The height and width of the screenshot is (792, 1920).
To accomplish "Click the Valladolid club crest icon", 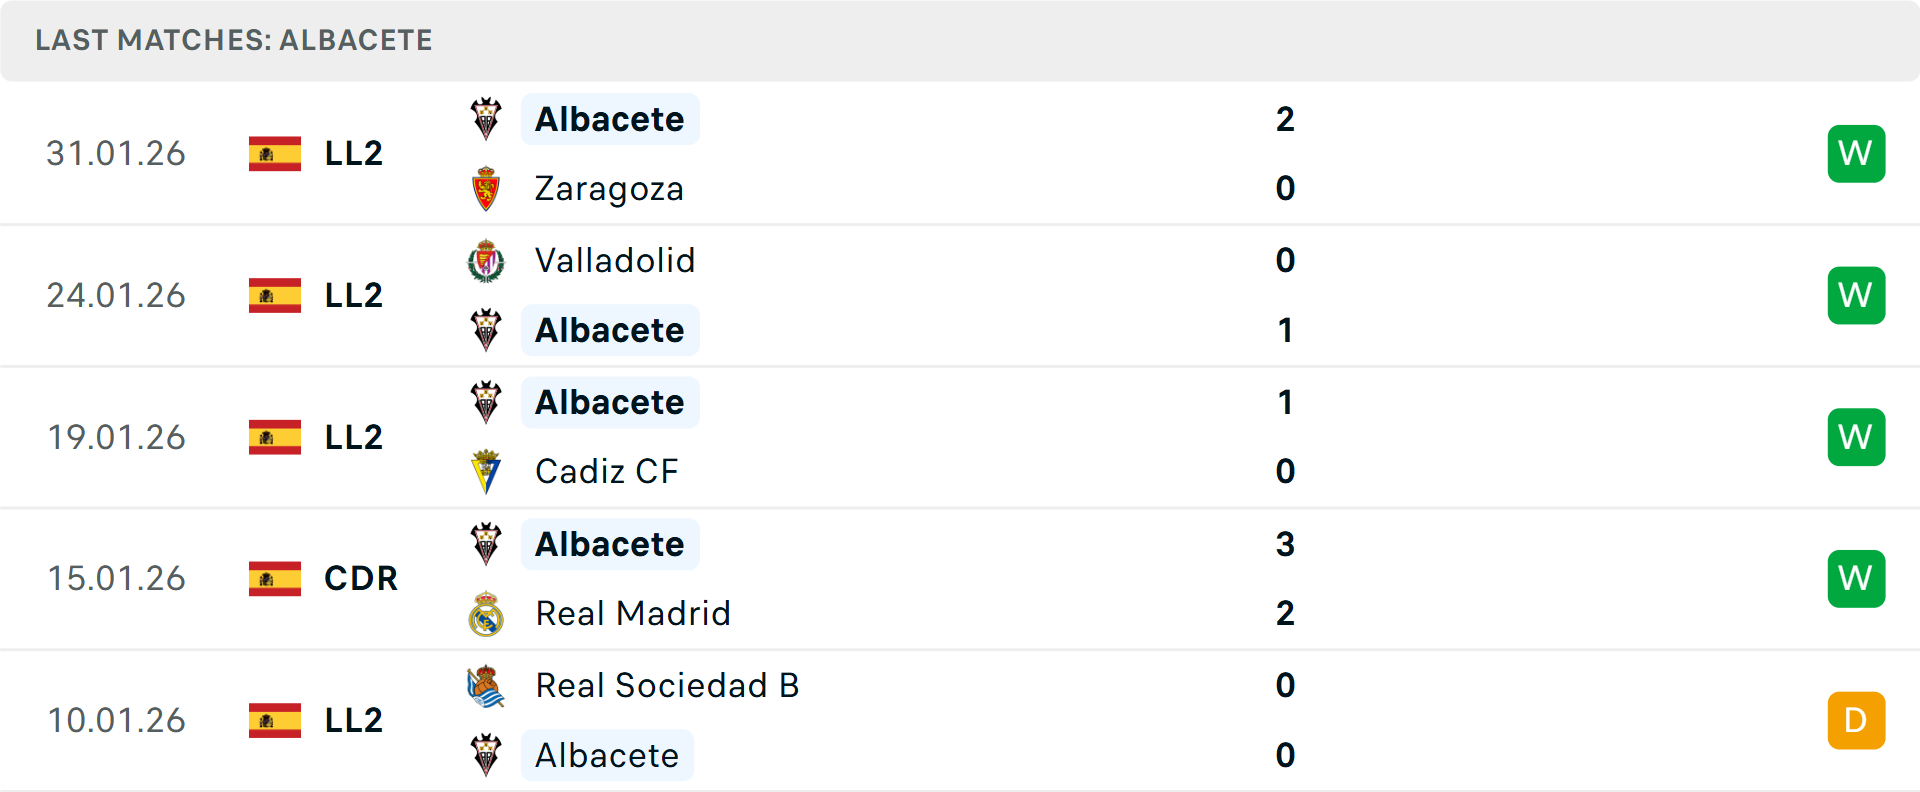I will tap(486, 261).
